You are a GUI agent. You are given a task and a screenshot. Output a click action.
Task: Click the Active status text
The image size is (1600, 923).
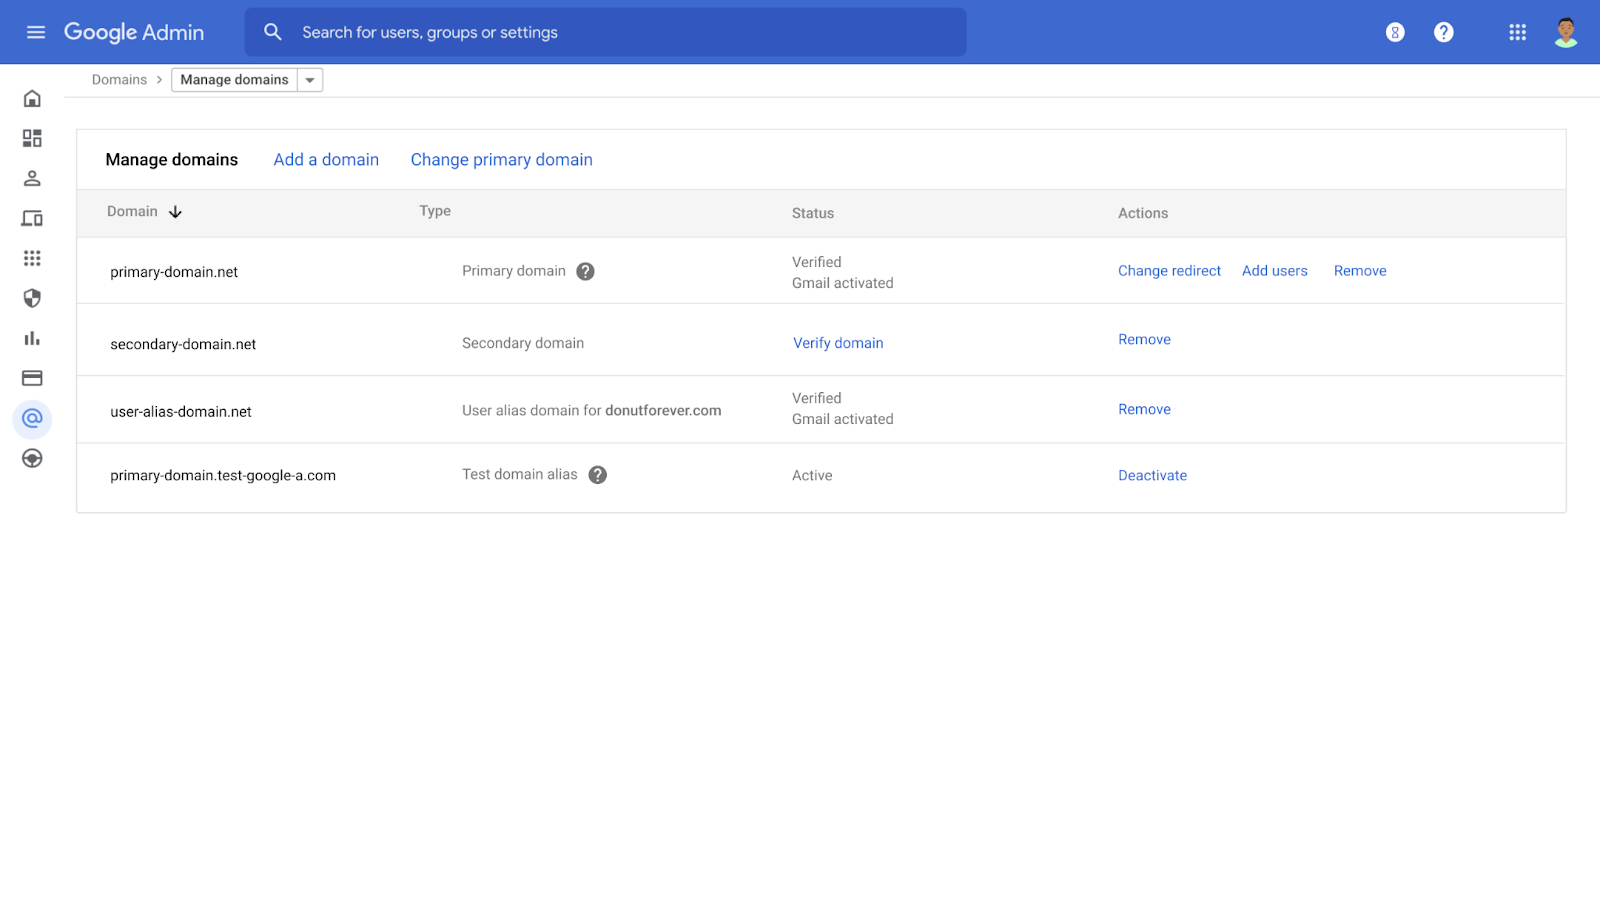click(x=812, y=476)
